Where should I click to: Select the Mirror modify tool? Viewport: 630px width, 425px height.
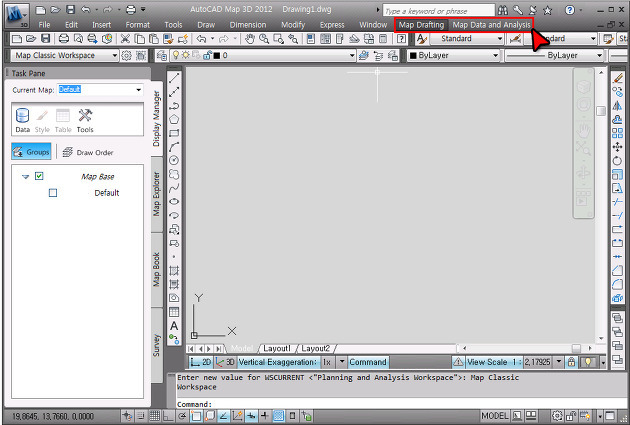(618, 106)
